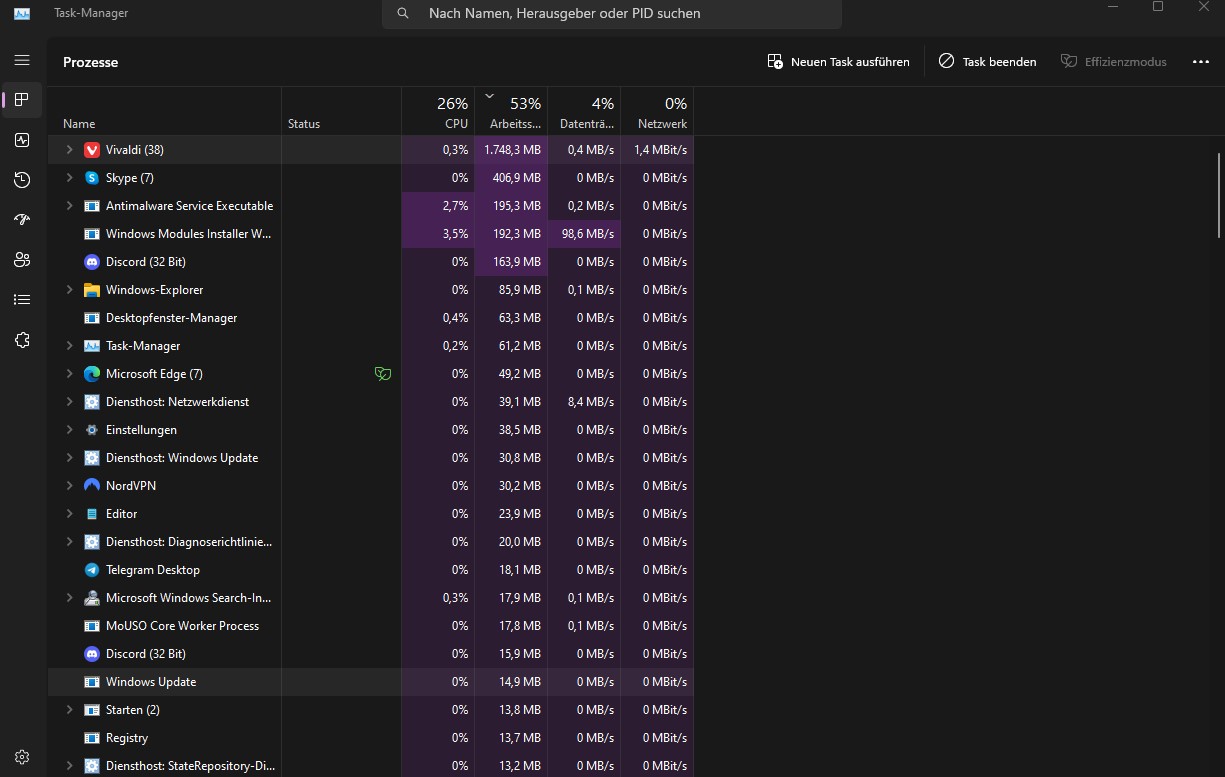The width and height of the screenshot is (1225, 777).
Task: Sort by Netzwerk column header
Action: 657,111
